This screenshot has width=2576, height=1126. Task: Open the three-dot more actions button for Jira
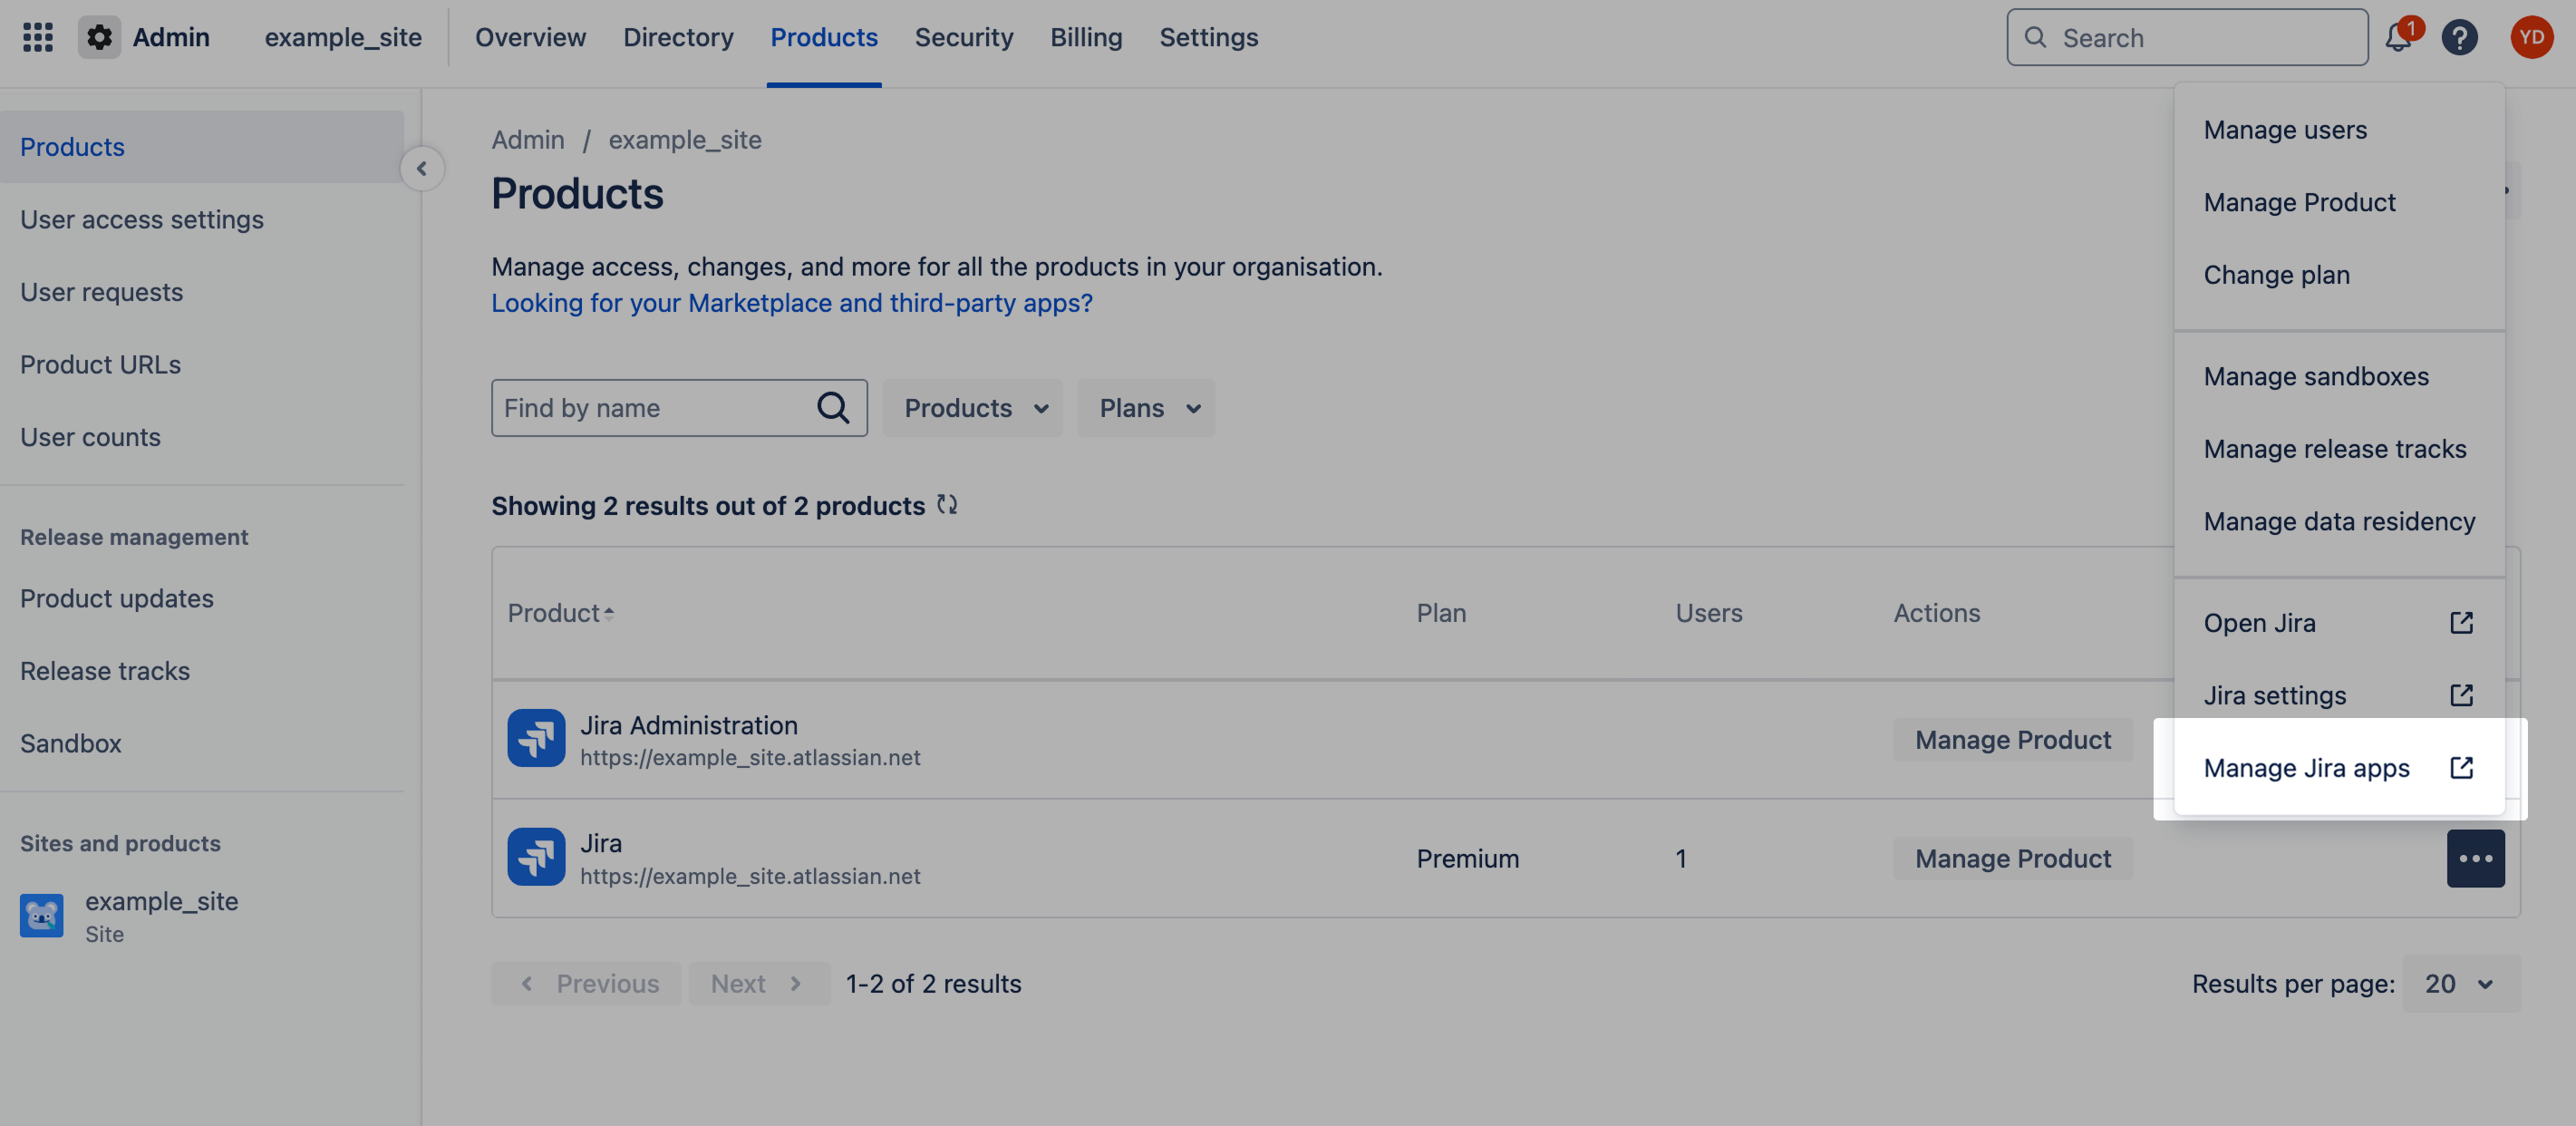(2475, 858)
